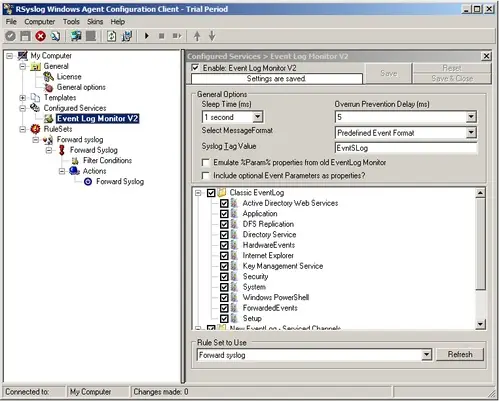Click the move up arrow icon
This screenshot has height=401, width=499.
tap(197, 36)
